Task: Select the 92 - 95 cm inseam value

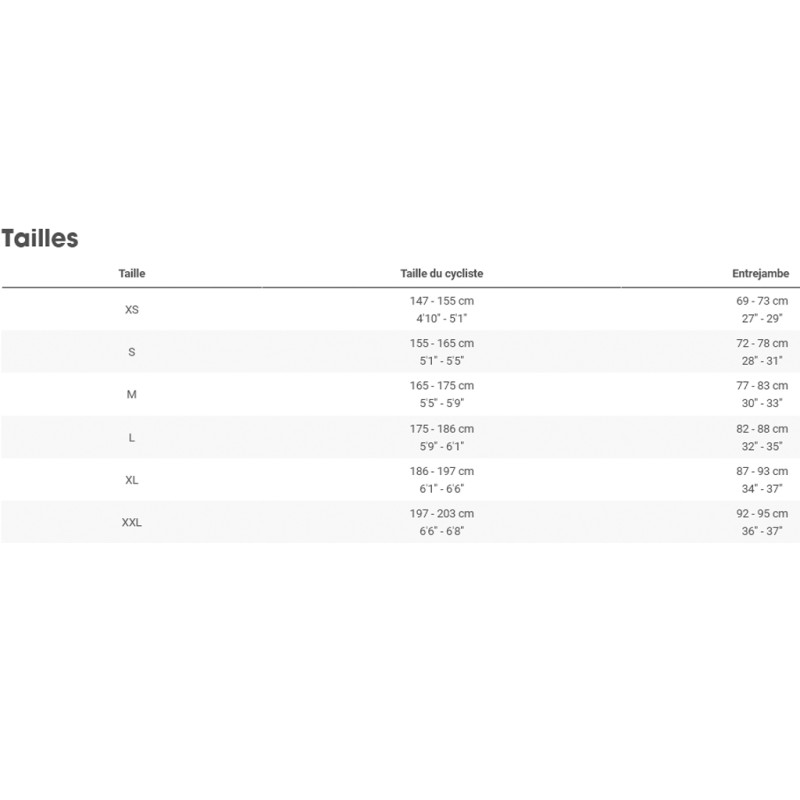Action: (761, 513)
